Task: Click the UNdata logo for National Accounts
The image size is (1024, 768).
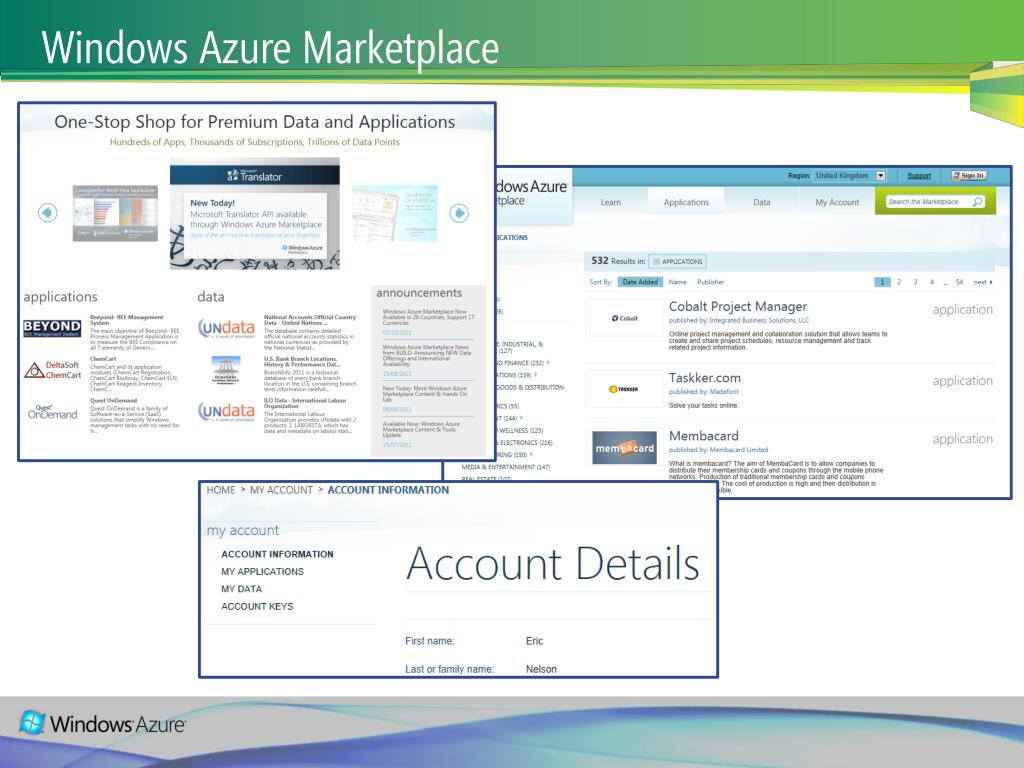Action: 226,328
